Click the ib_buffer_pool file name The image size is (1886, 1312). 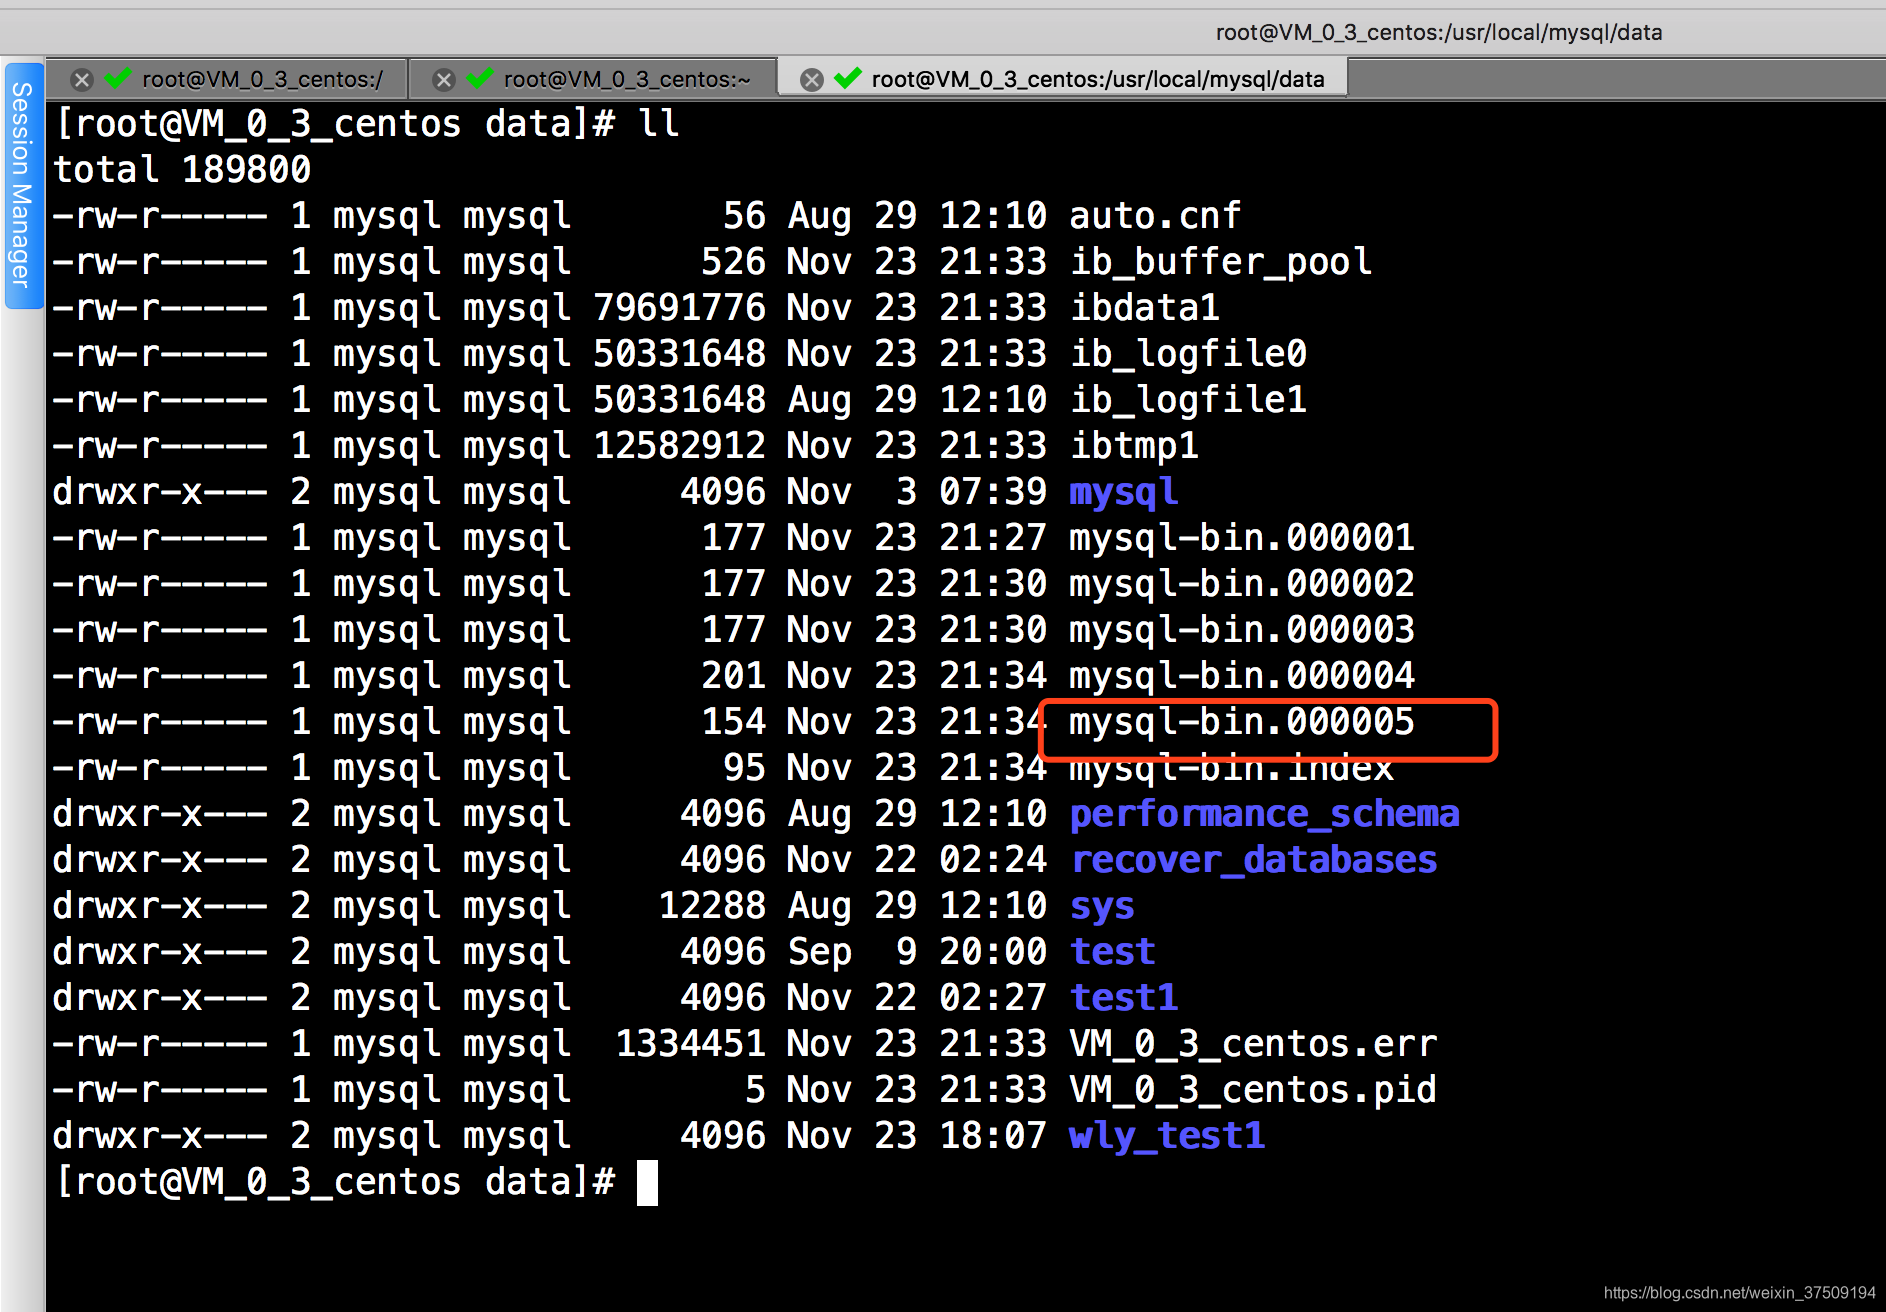click(x=1220, y=261)
